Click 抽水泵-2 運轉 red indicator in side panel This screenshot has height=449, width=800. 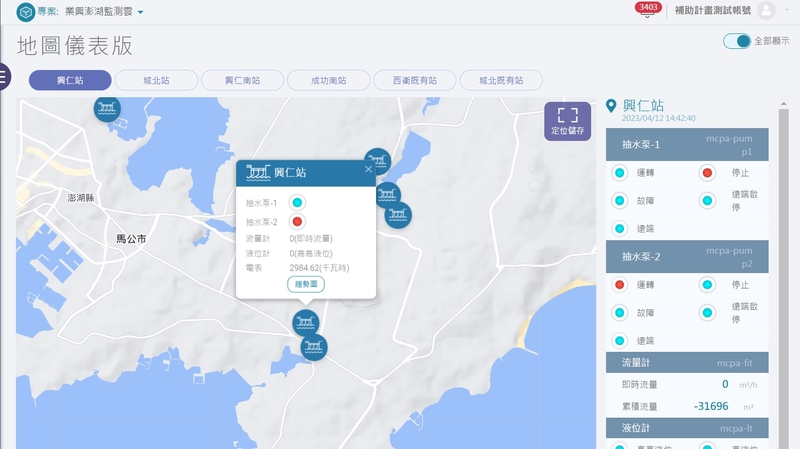[x=619, y=285]
